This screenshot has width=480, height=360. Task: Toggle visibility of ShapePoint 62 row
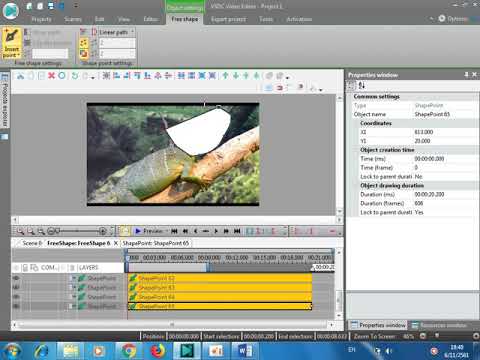tap(16, 278)
